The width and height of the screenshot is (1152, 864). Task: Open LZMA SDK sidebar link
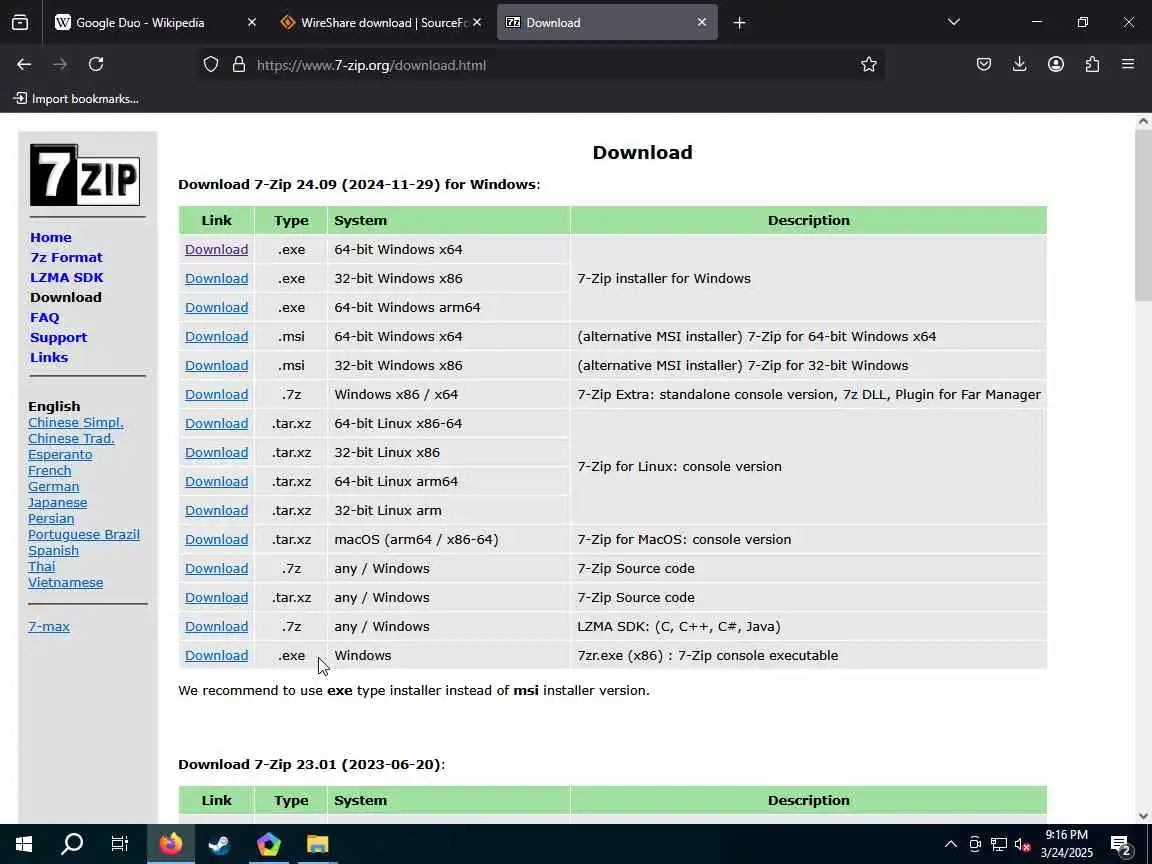pyautogui.click(x=67, y=277)
